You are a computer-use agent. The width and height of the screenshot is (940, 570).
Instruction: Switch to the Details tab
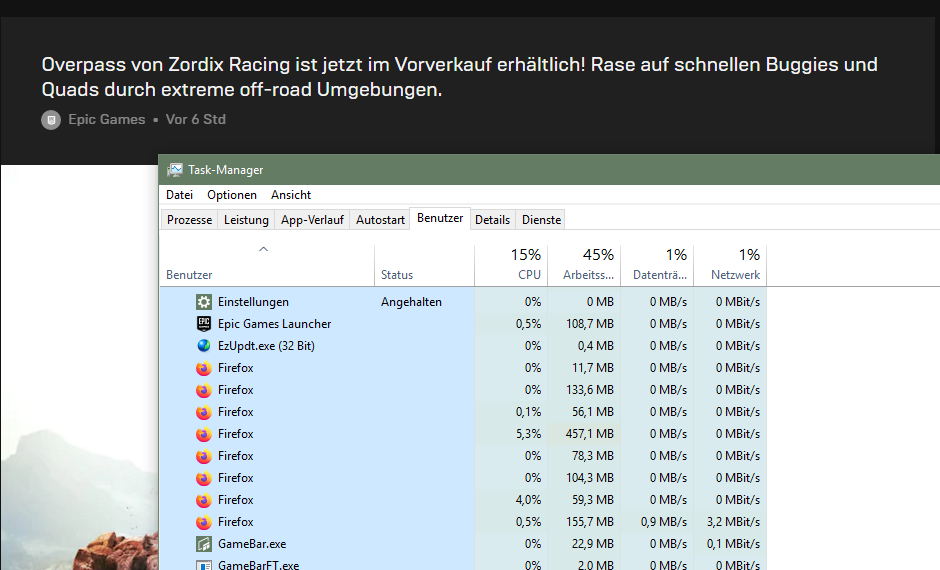point(492,220)
